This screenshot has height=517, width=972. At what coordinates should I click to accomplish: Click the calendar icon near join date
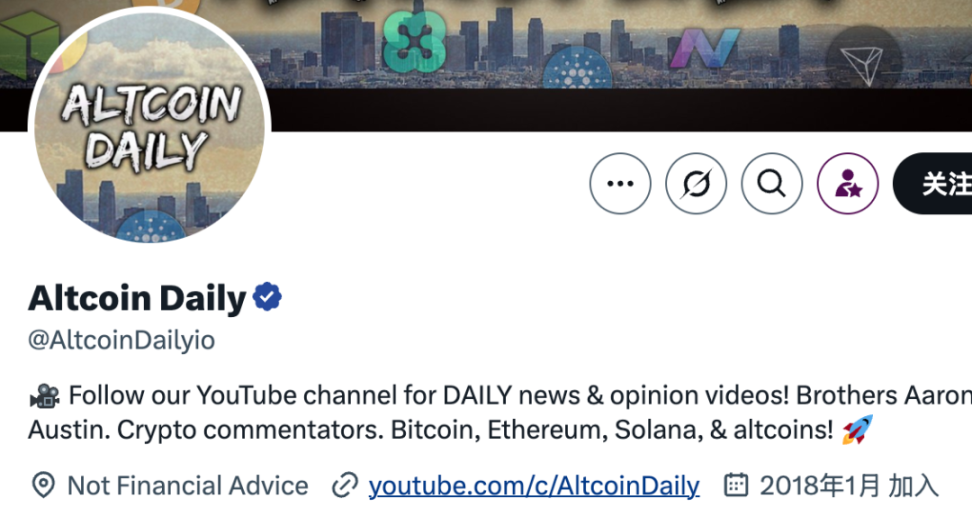point(736,485)
